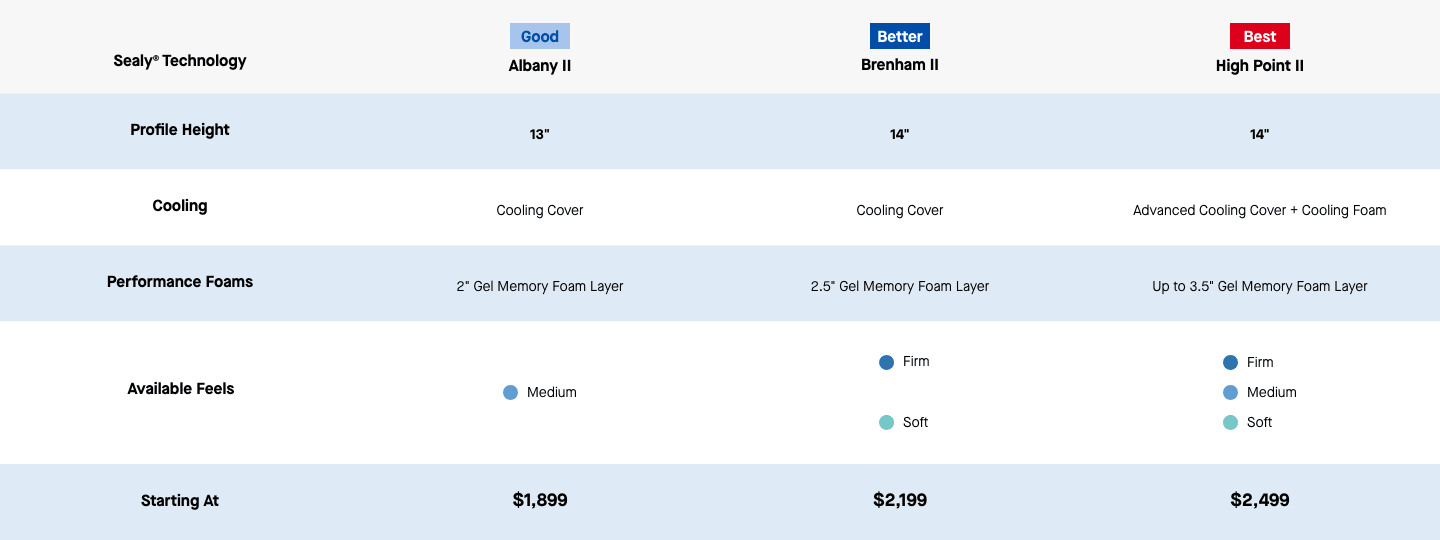Click the Good badge above Albany II
The height and width of the screenshot is (540, 1440).
[540, 36]
